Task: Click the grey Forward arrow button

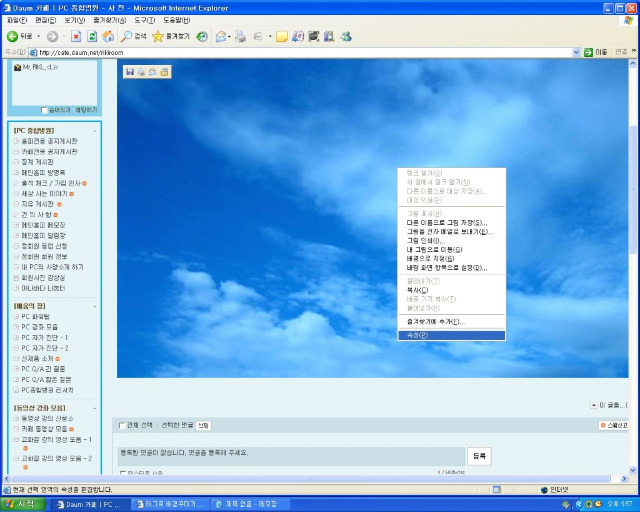Action: pyautogui.click(x=52, y=37)
